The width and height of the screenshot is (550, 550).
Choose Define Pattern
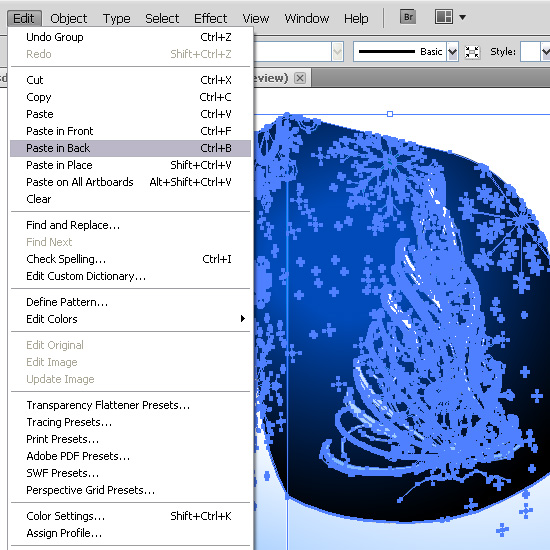tap(130, 302)
